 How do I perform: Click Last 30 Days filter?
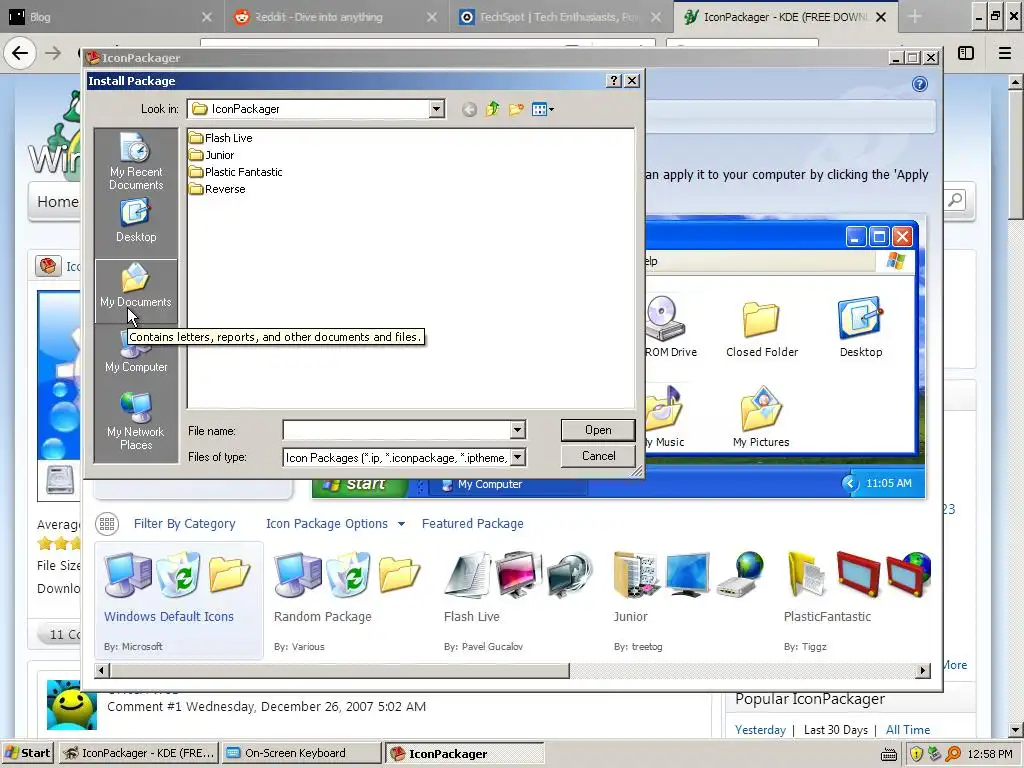pyautogui.click(x=835, y=729)
